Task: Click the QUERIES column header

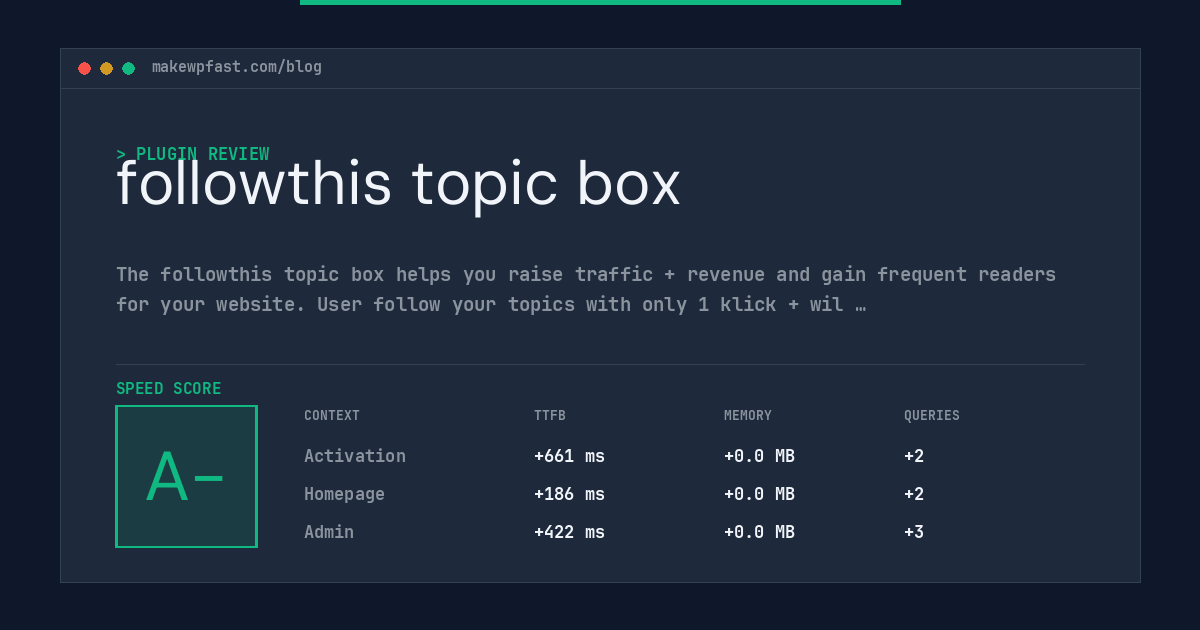Action: click(x=932, y=416)
